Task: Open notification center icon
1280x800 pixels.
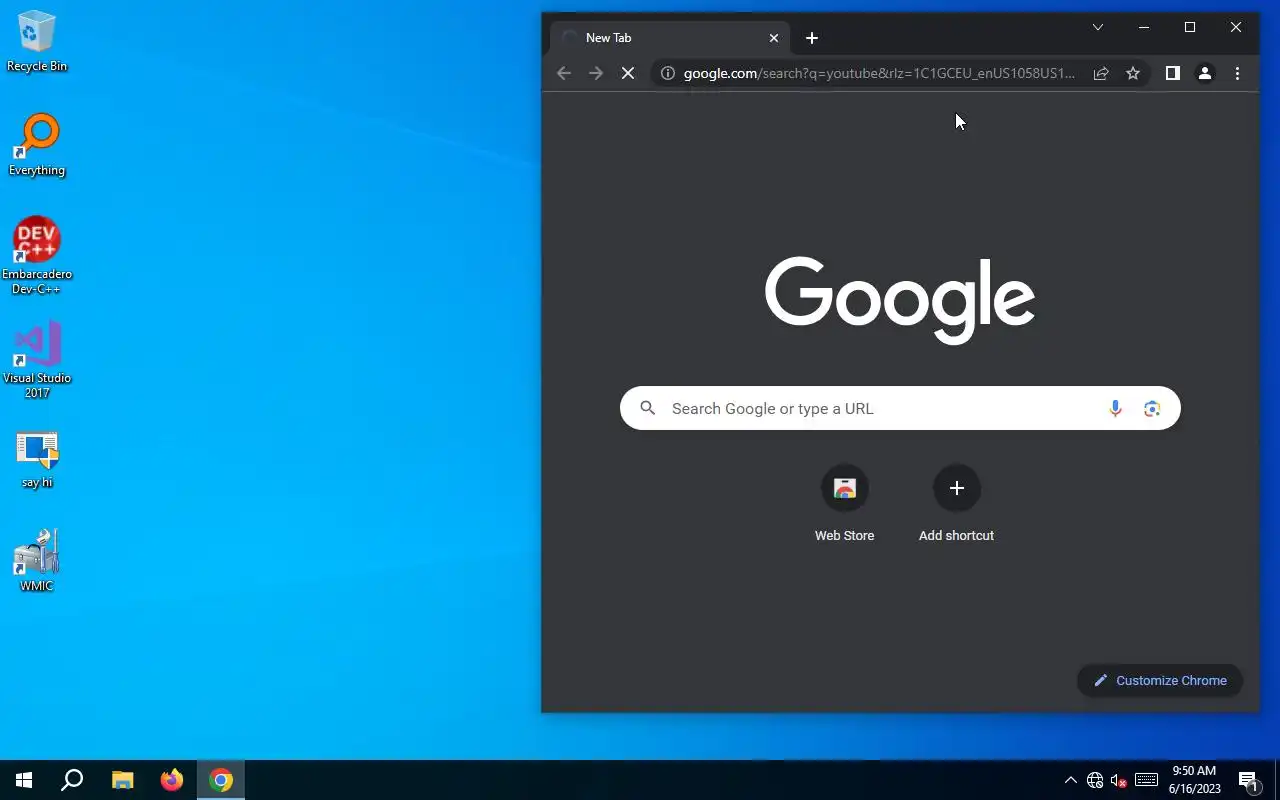Action: click(1248, 780)
